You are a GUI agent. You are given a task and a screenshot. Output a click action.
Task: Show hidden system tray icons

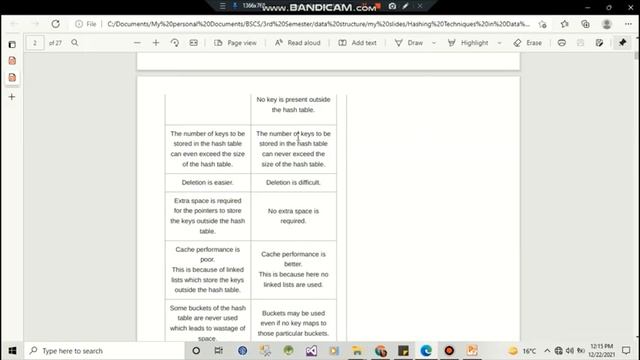(x=547, y=351)
